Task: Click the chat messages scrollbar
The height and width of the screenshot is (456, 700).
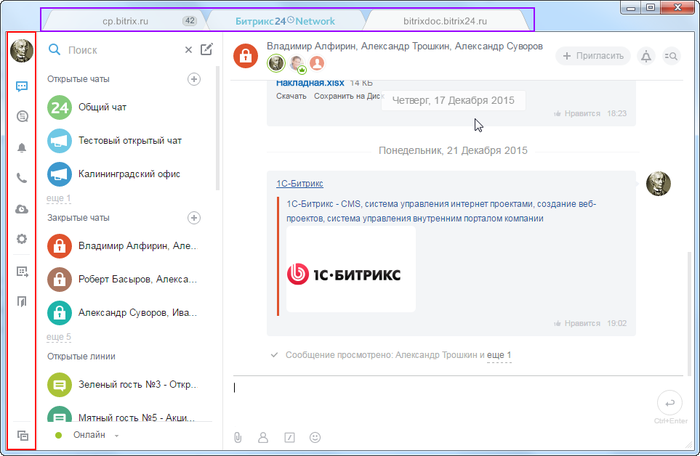Action: (x=690, y=313)
